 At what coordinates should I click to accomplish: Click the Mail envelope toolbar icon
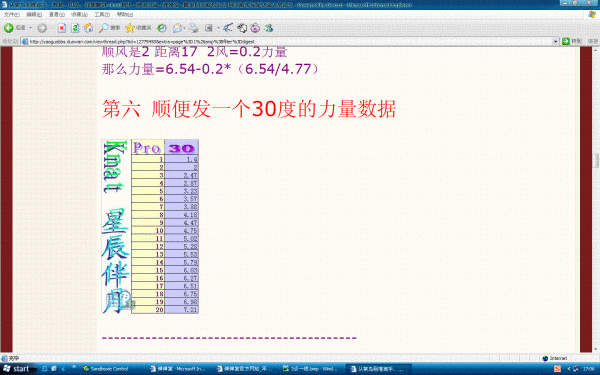tap(177, 28)
